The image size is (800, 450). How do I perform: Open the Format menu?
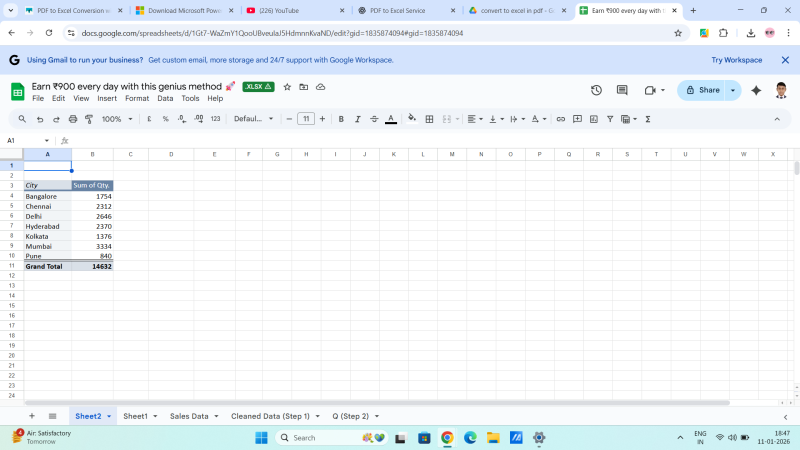click(x=137, y=99)
